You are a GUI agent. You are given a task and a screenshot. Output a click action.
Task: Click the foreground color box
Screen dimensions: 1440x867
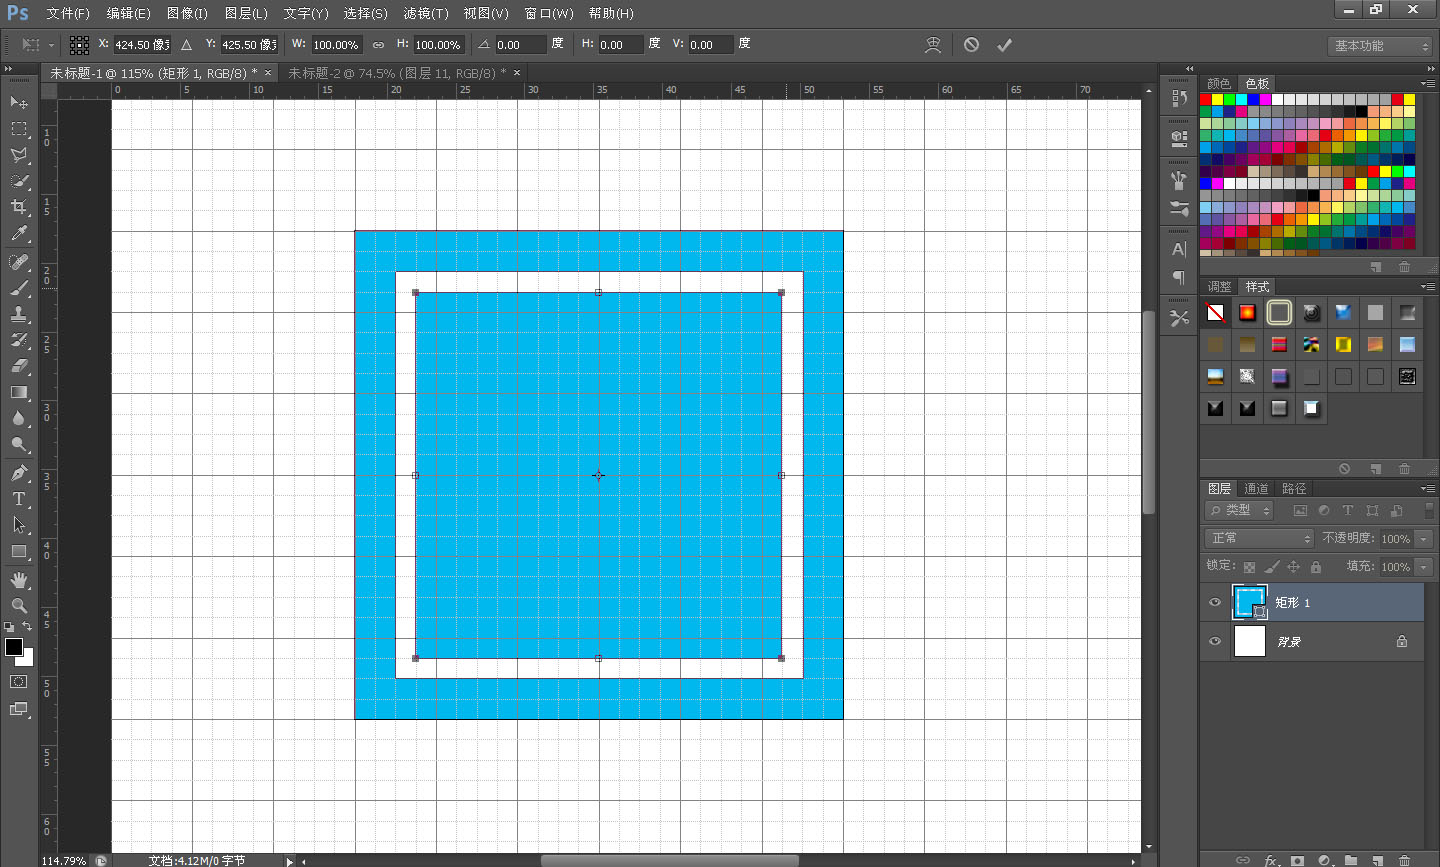(14, 647)
